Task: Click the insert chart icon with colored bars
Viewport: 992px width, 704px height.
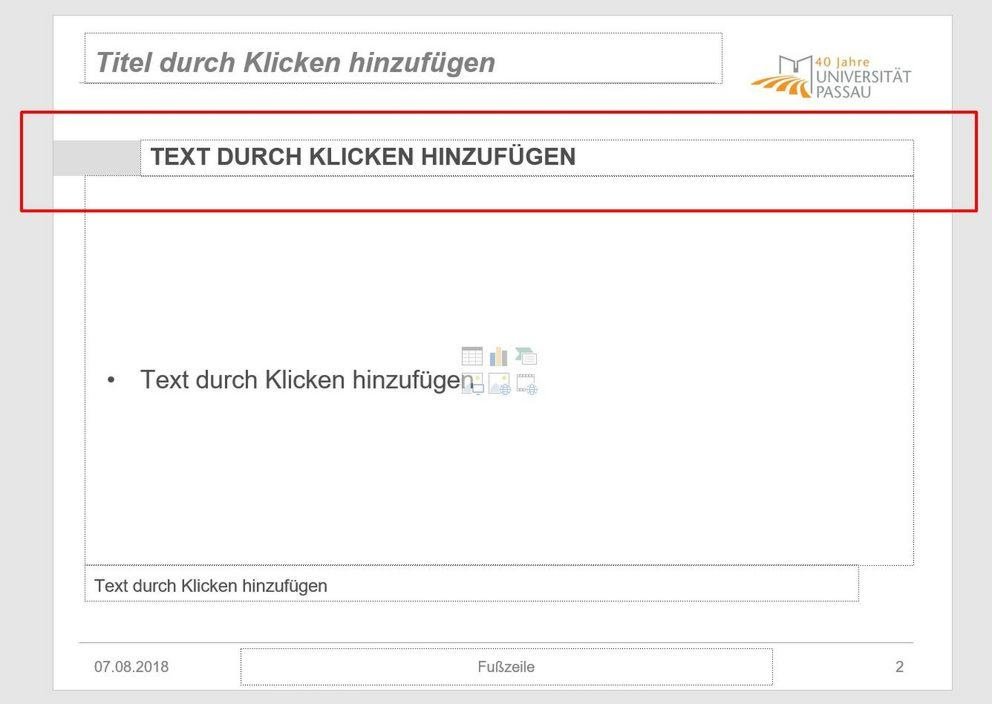Action: (499, 356)
